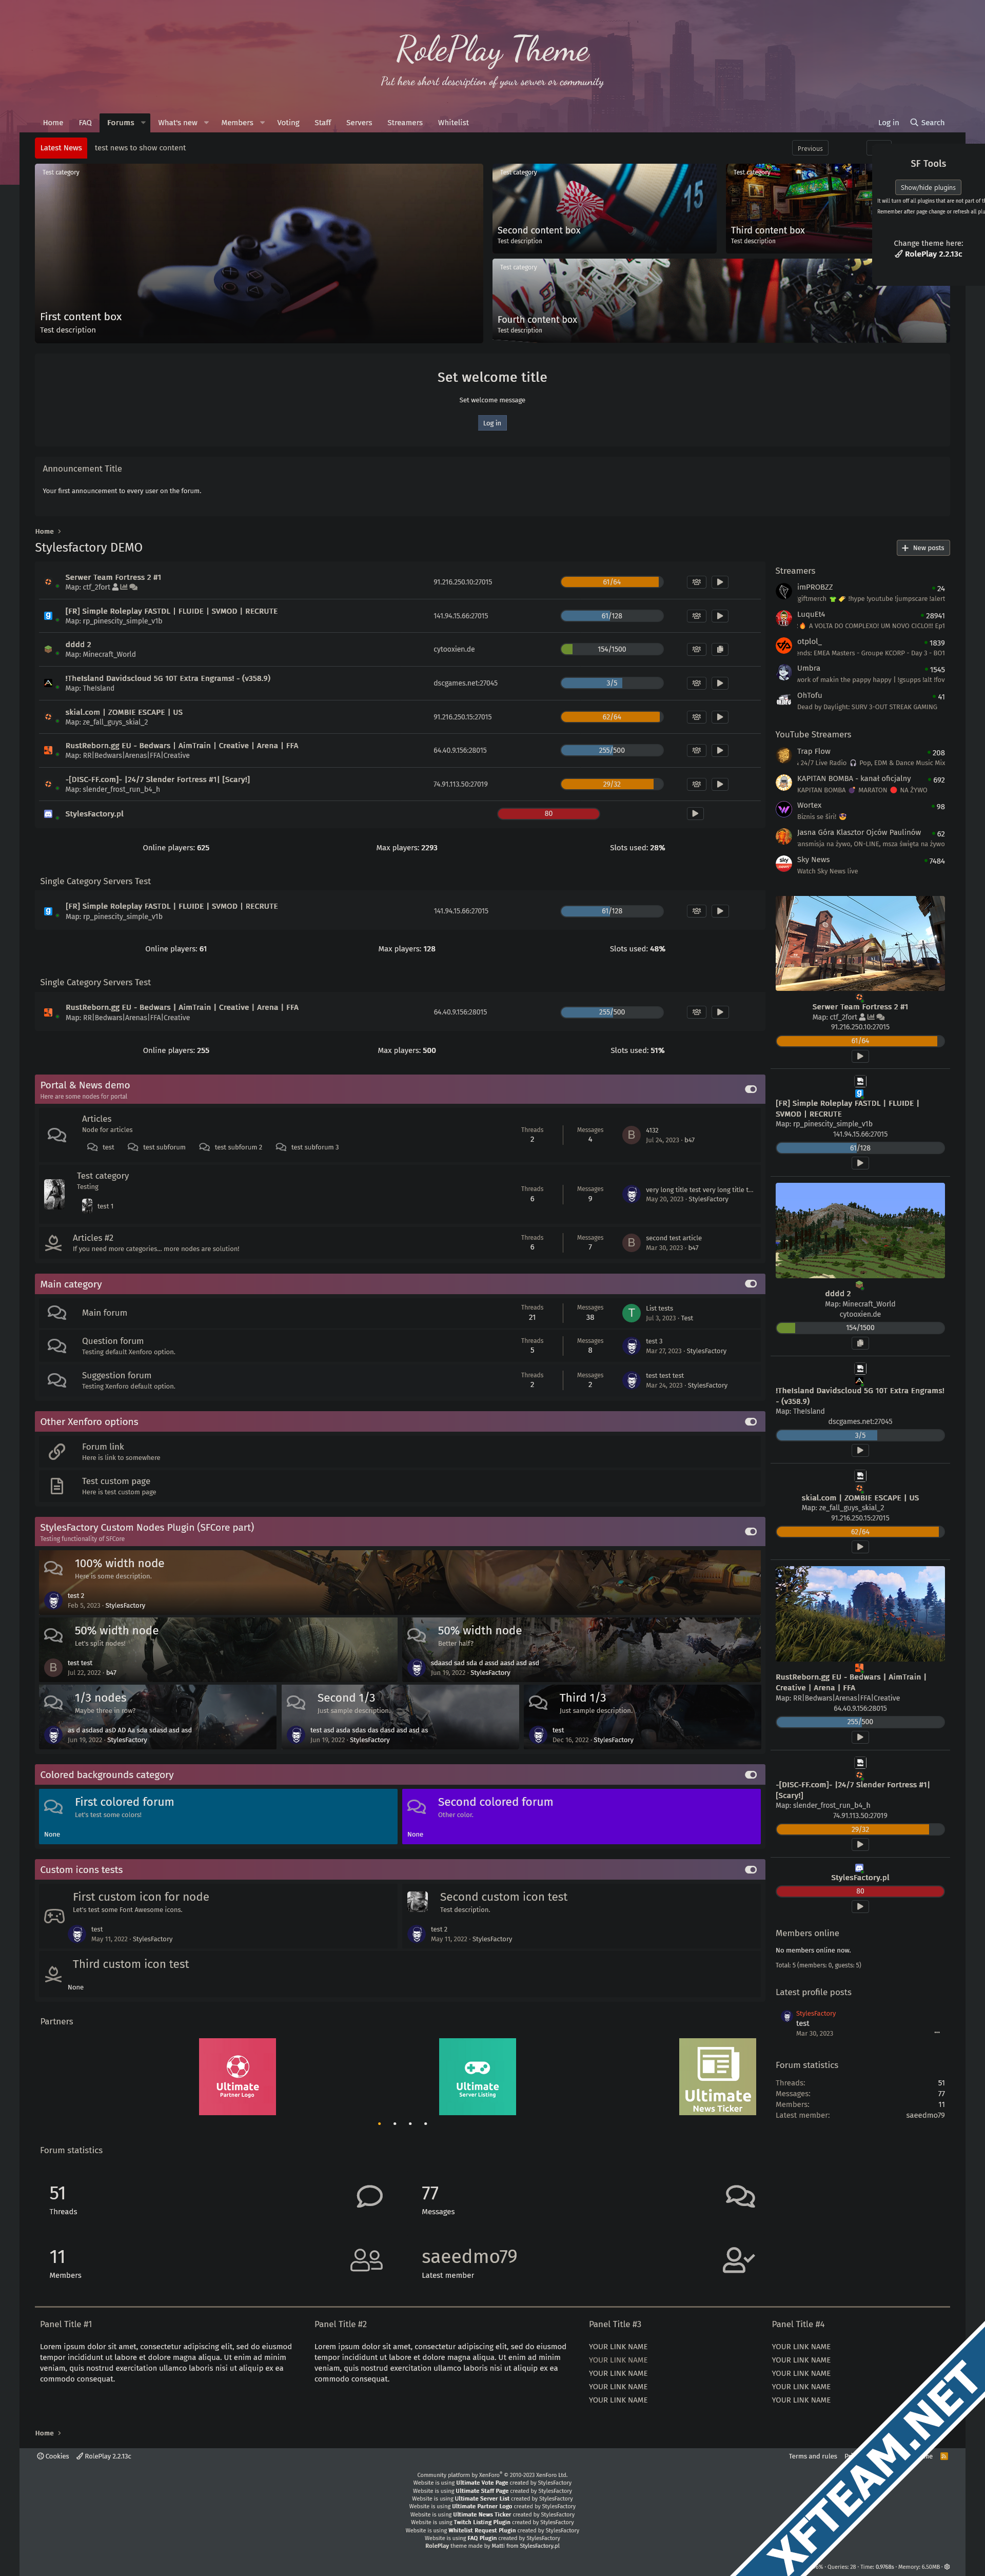The height and width of the screenshot is (2576, 985).
Task: Click the Cookies link in the footer
Action: pos(53,2456)
